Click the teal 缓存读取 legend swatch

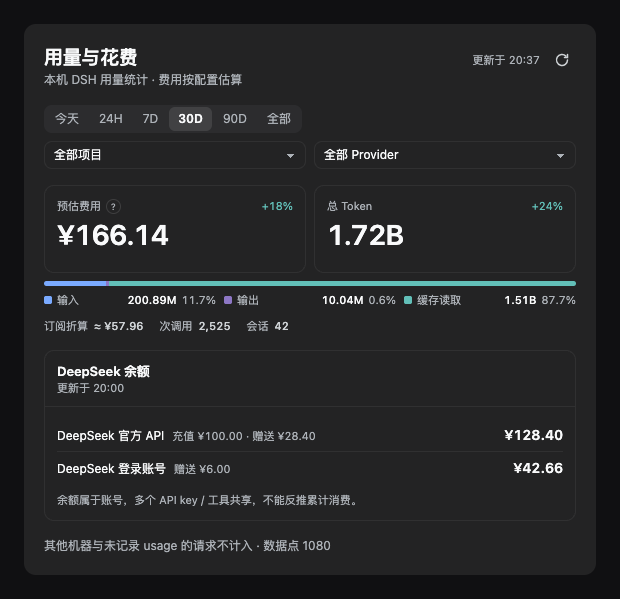[408, 300]
